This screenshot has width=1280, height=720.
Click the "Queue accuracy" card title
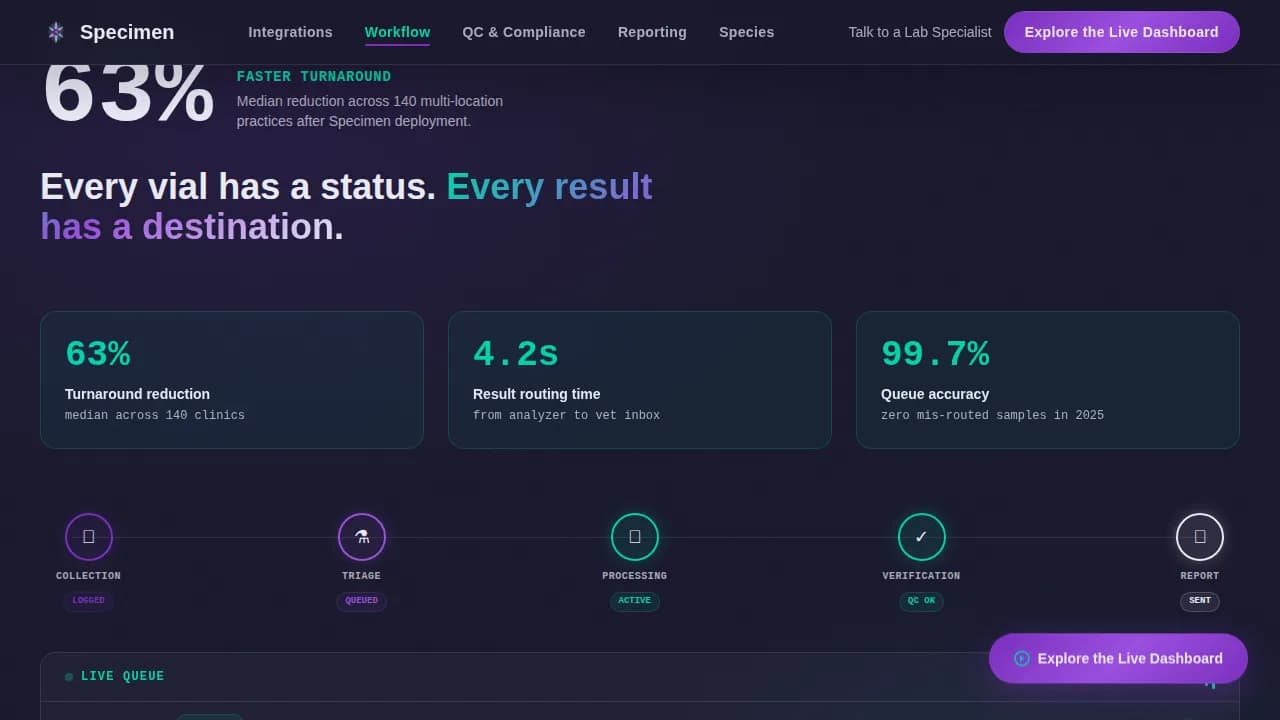[935, 394]
